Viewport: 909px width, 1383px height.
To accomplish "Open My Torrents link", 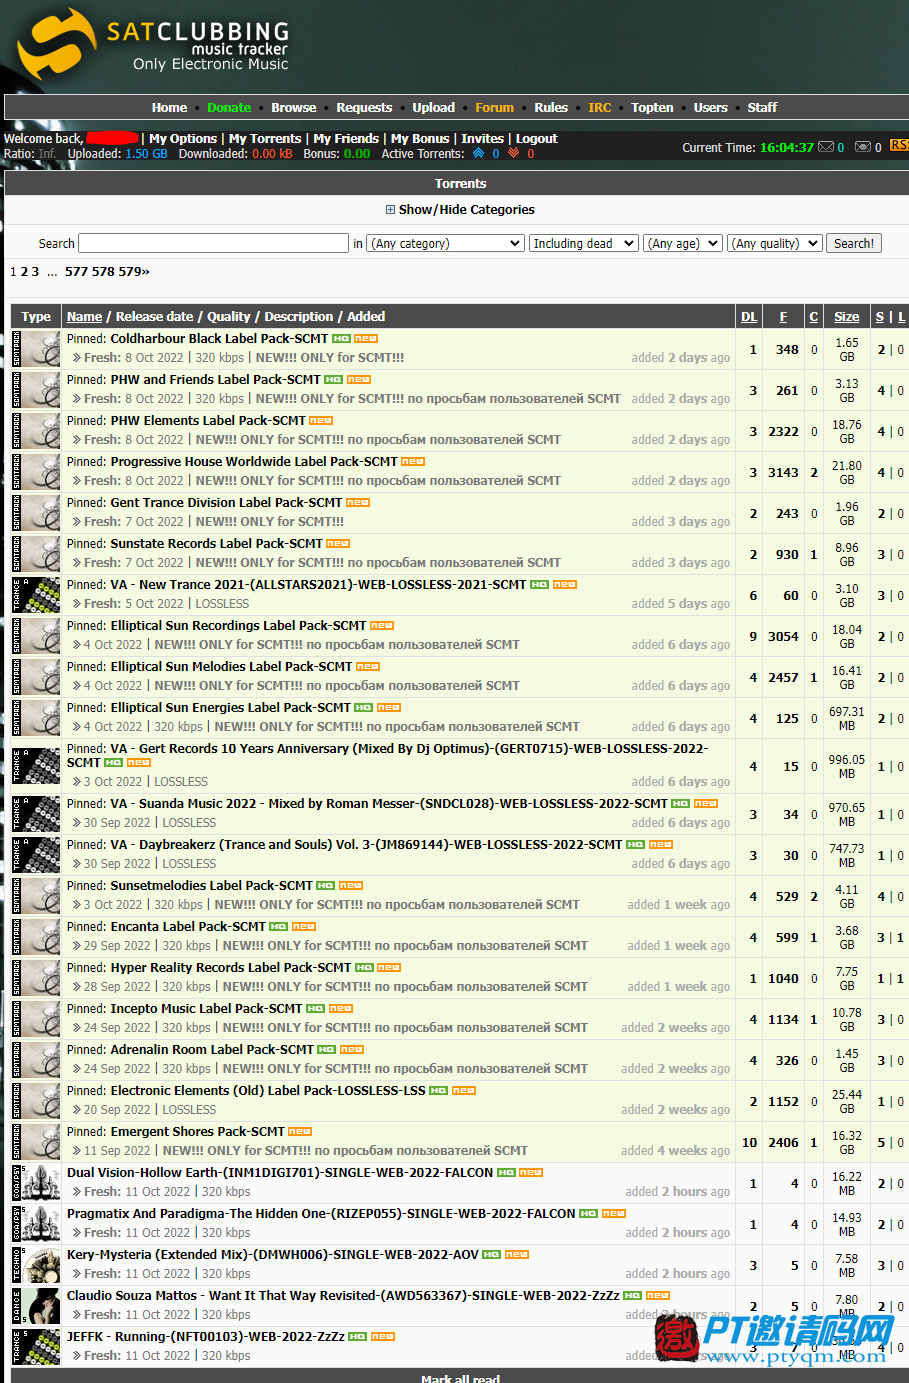I will (x=265, y=139).
